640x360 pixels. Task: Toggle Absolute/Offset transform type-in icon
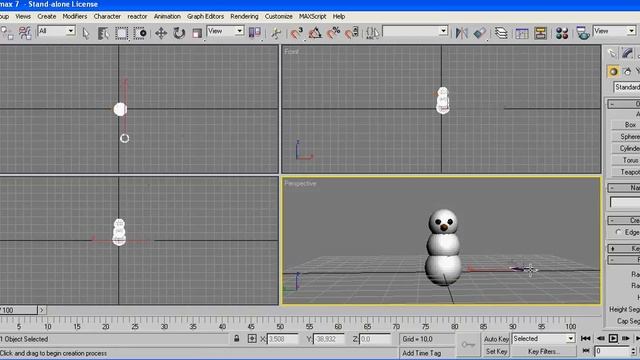[252, 338]
